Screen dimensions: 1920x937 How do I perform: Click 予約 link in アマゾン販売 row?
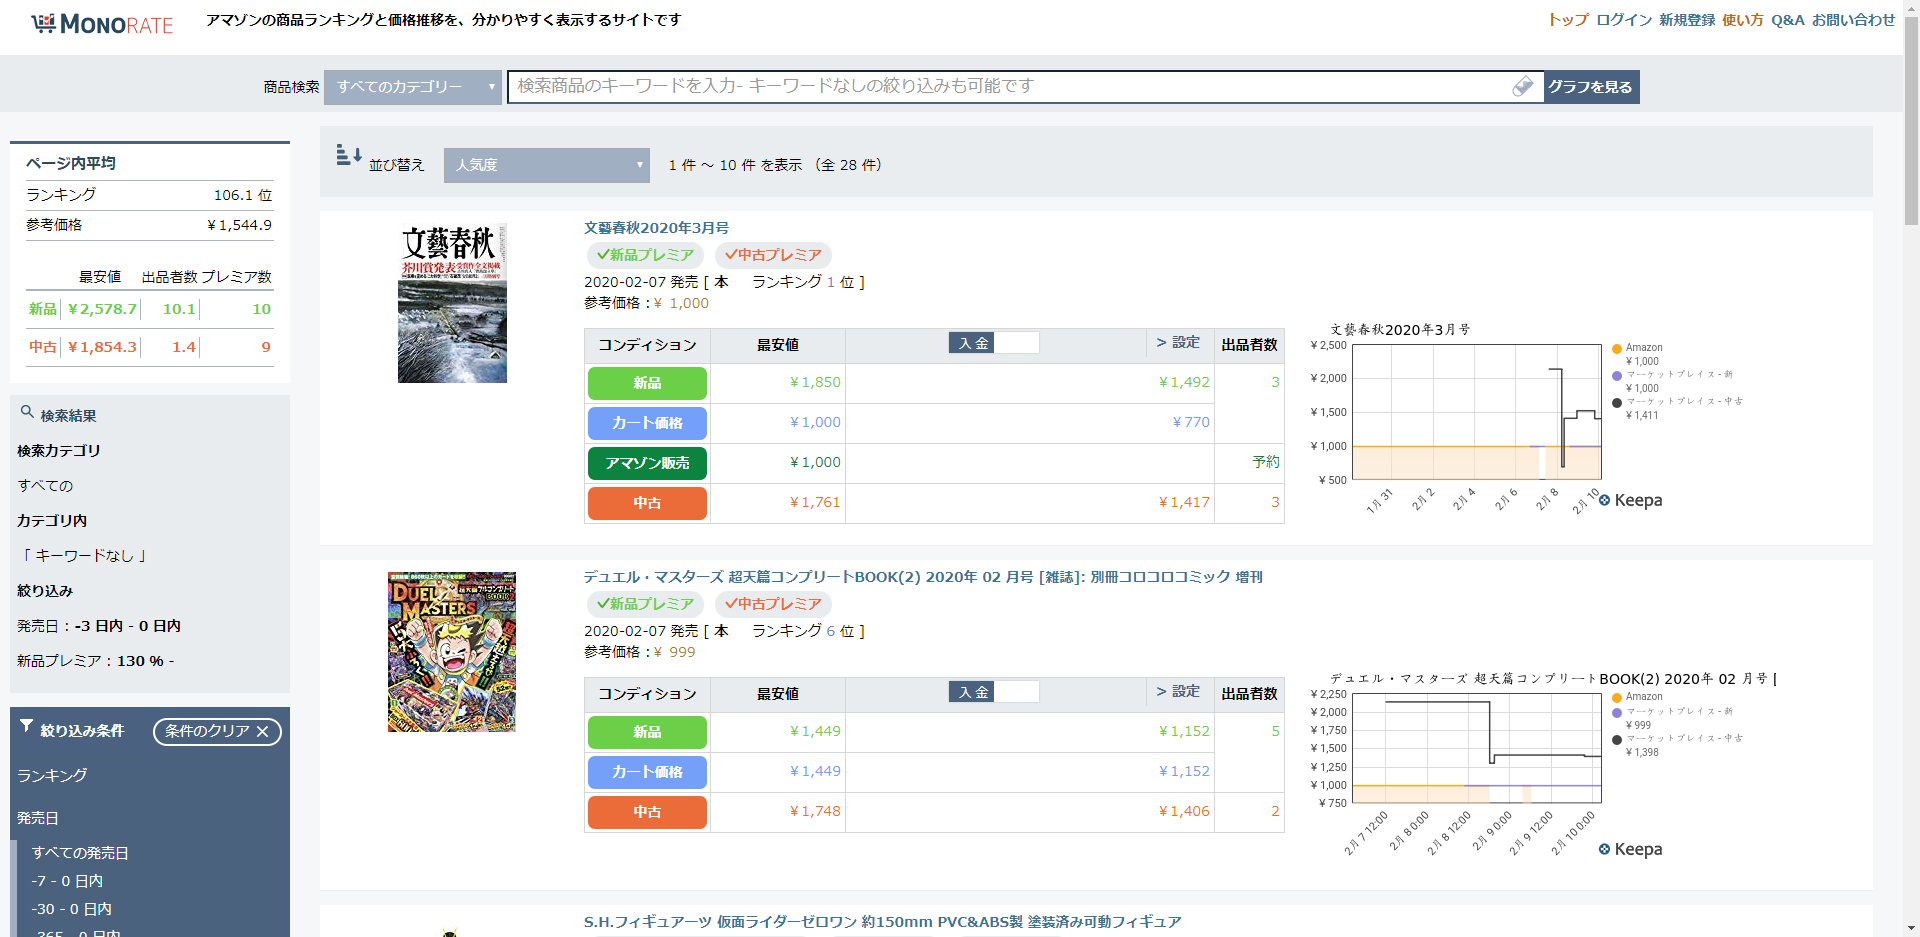1266,462
